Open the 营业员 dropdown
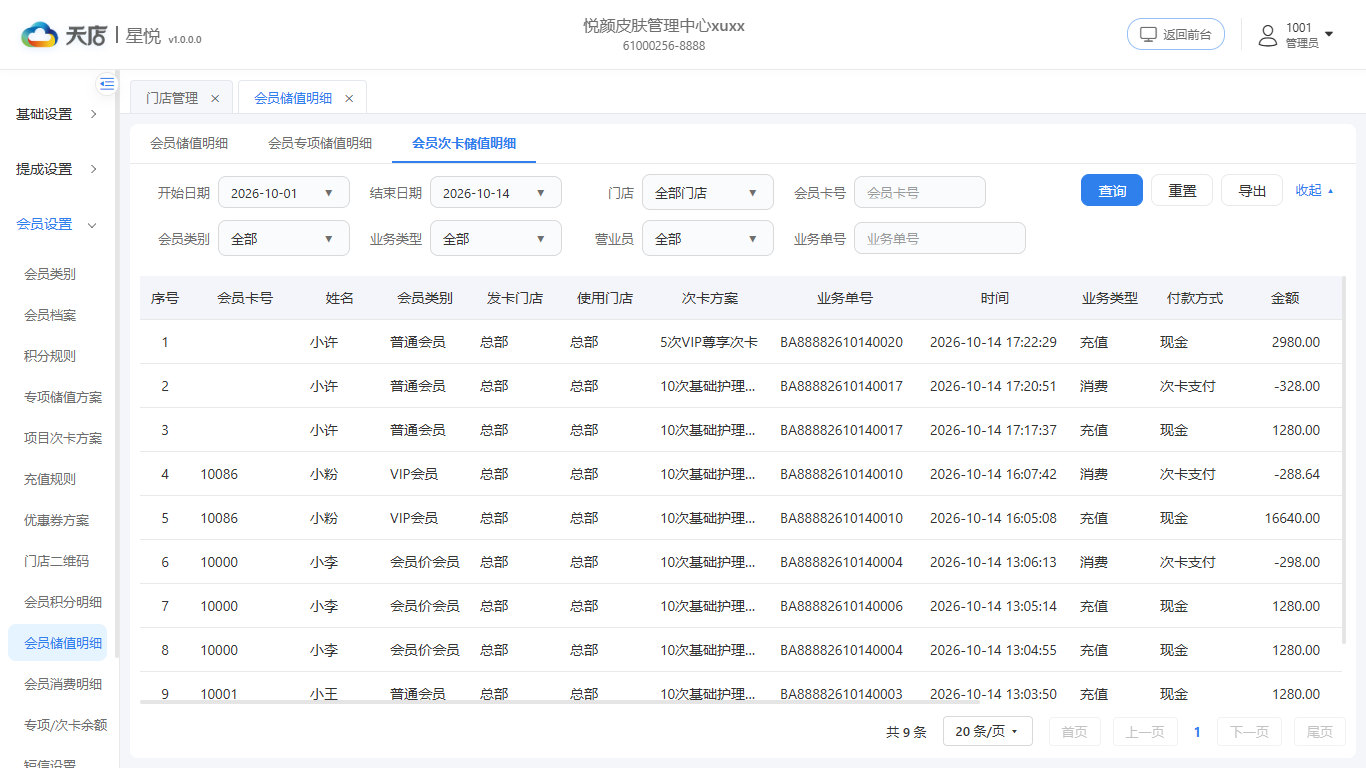 (708, 239)
